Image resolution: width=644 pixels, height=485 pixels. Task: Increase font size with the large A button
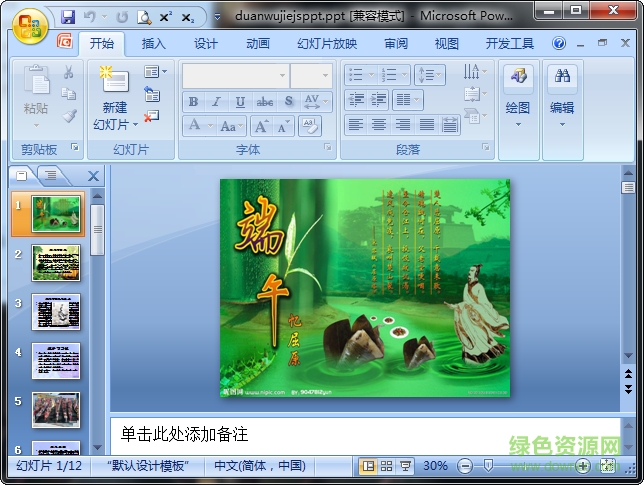[260, 126]
